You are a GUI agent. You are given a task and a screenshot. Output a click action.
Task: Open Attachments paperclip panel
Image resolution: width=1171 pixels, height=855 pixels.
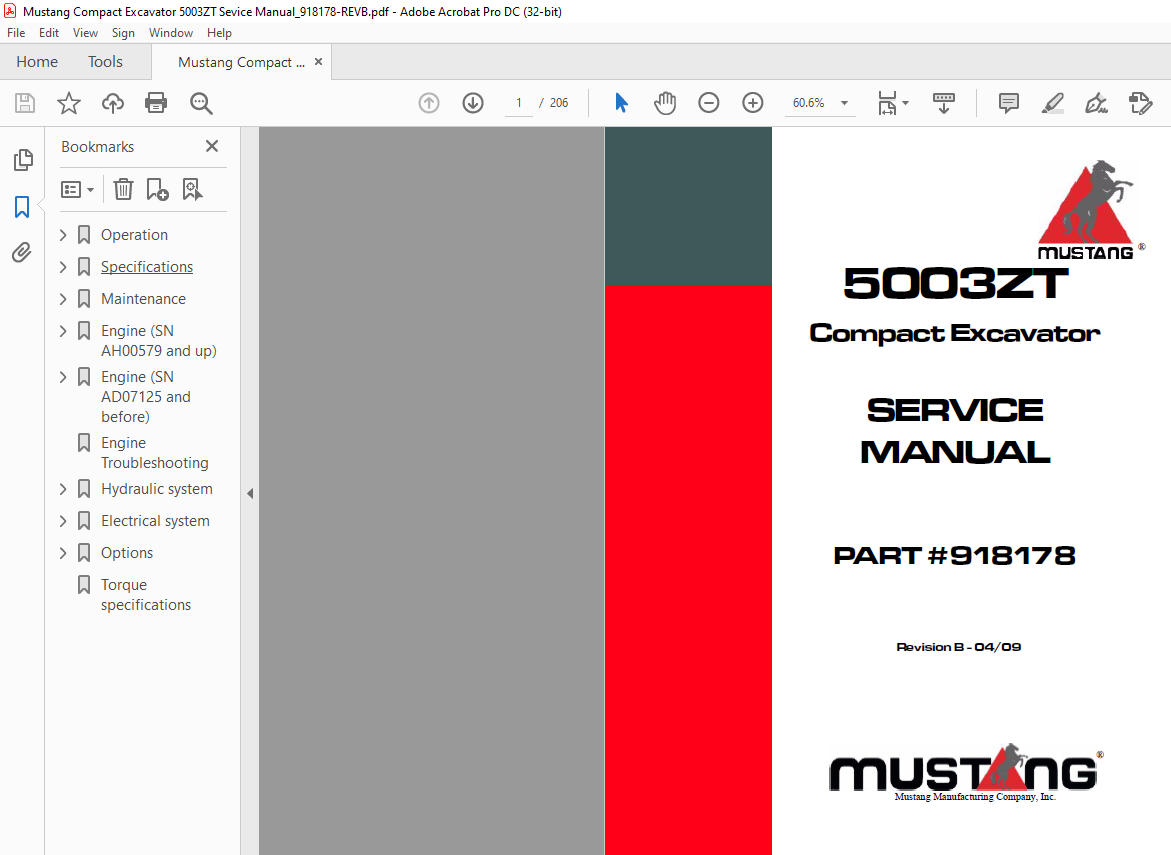(x=22, y=252)
